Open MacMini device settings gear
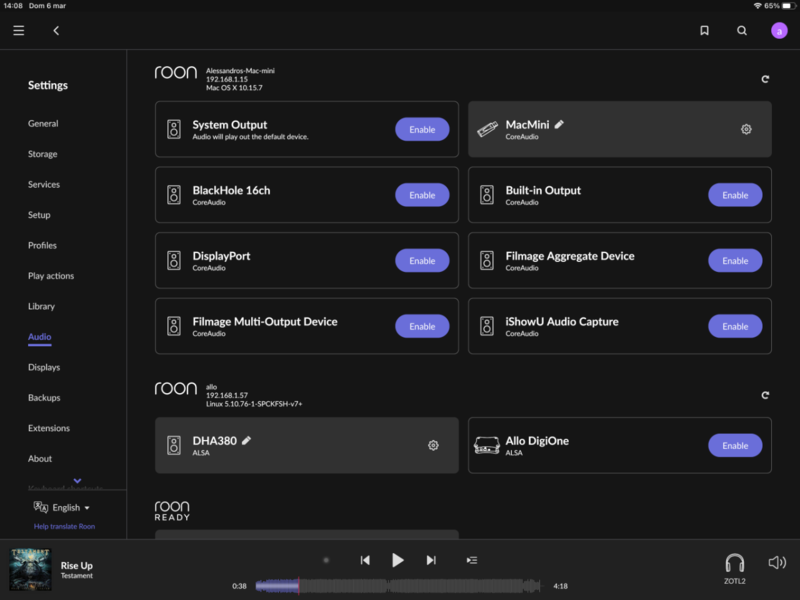Screen dimensions: 800x600 (746, 129)
